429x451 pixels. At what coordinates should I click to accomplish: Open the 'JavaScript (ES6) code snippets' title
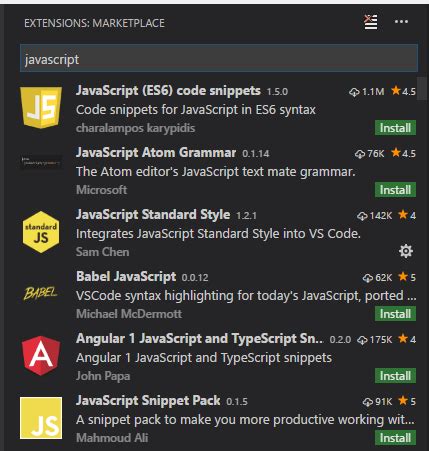[168, 91]
